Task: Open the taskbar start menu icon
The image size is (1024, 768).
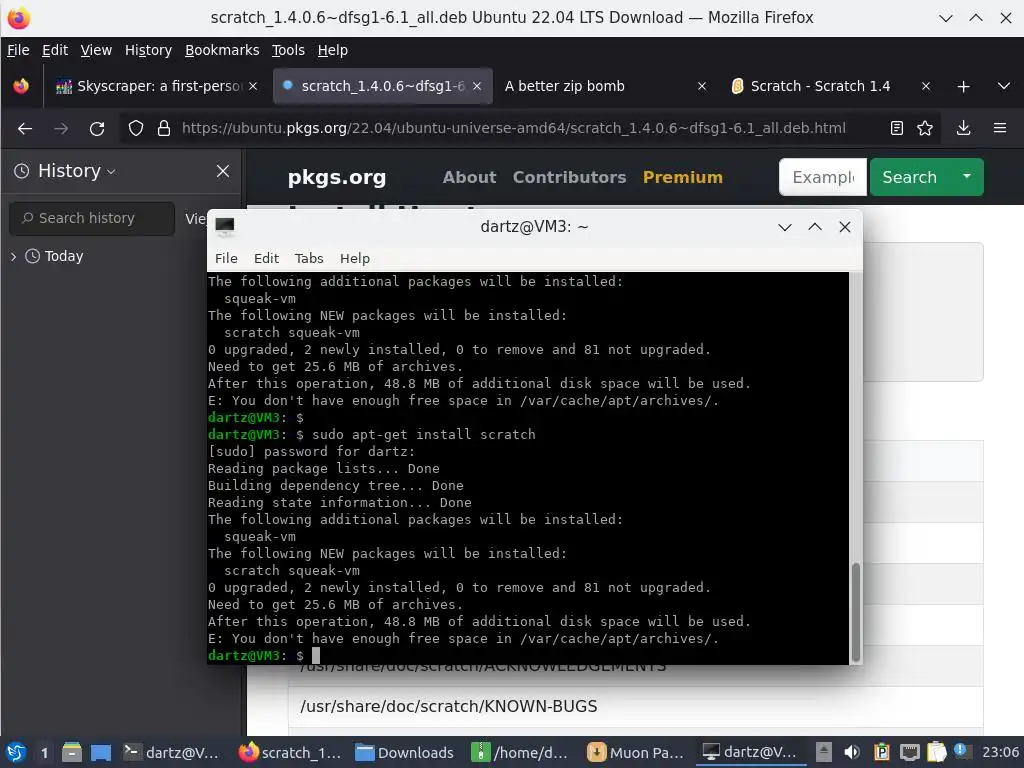Action: pyautogui.click(x=16, y=752)
